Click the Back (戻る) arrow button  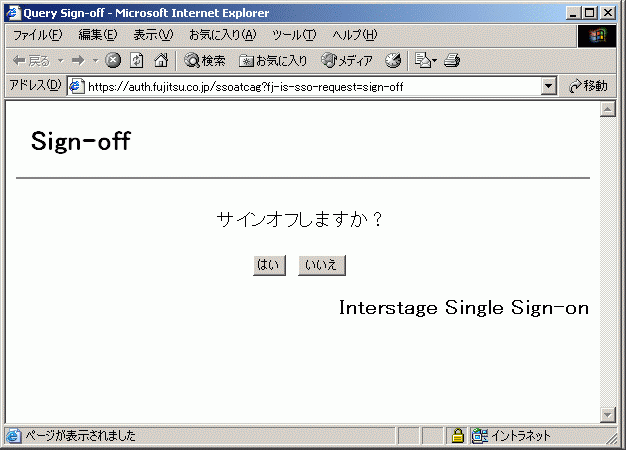tap(31, 61)
